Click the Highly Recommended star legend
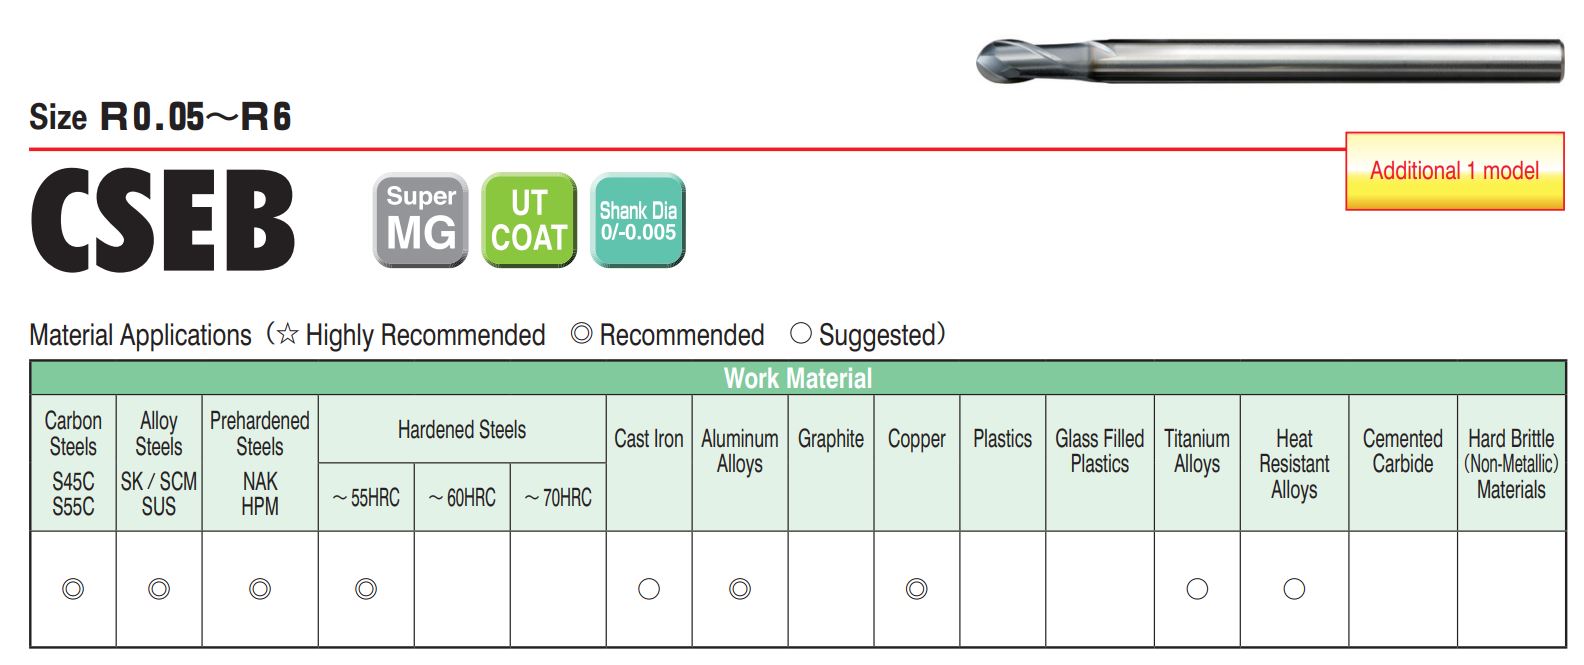The height and width of the screenshot is (665, 1584). click(411, 335)
